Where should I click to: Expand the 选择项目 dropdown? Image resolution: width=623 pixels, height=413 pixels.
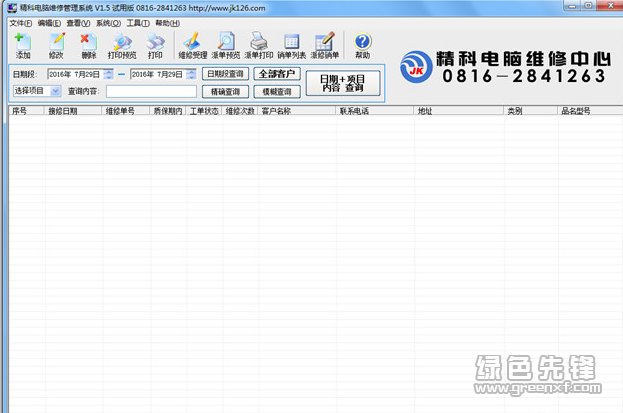55,91
